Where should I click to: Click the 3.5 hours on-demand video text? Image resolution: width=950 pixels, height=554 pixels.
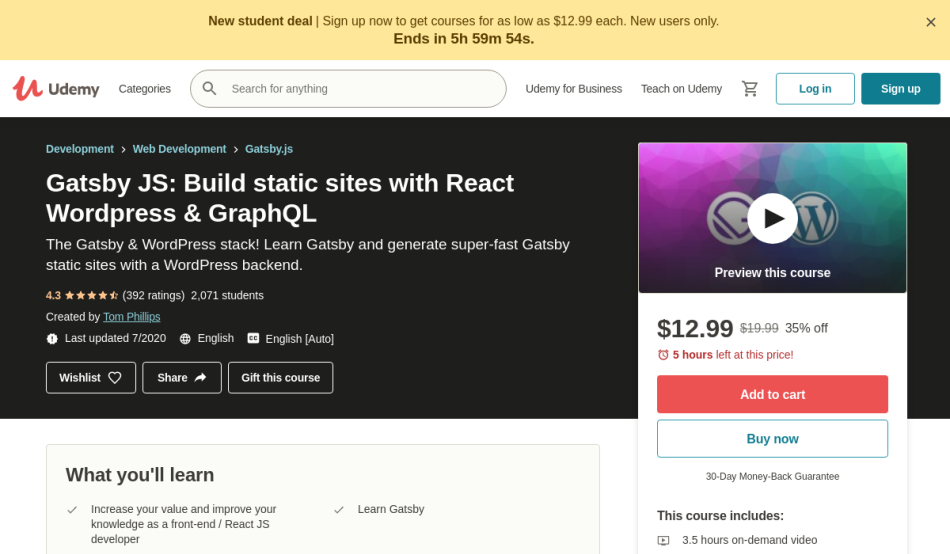click(749, 540)
